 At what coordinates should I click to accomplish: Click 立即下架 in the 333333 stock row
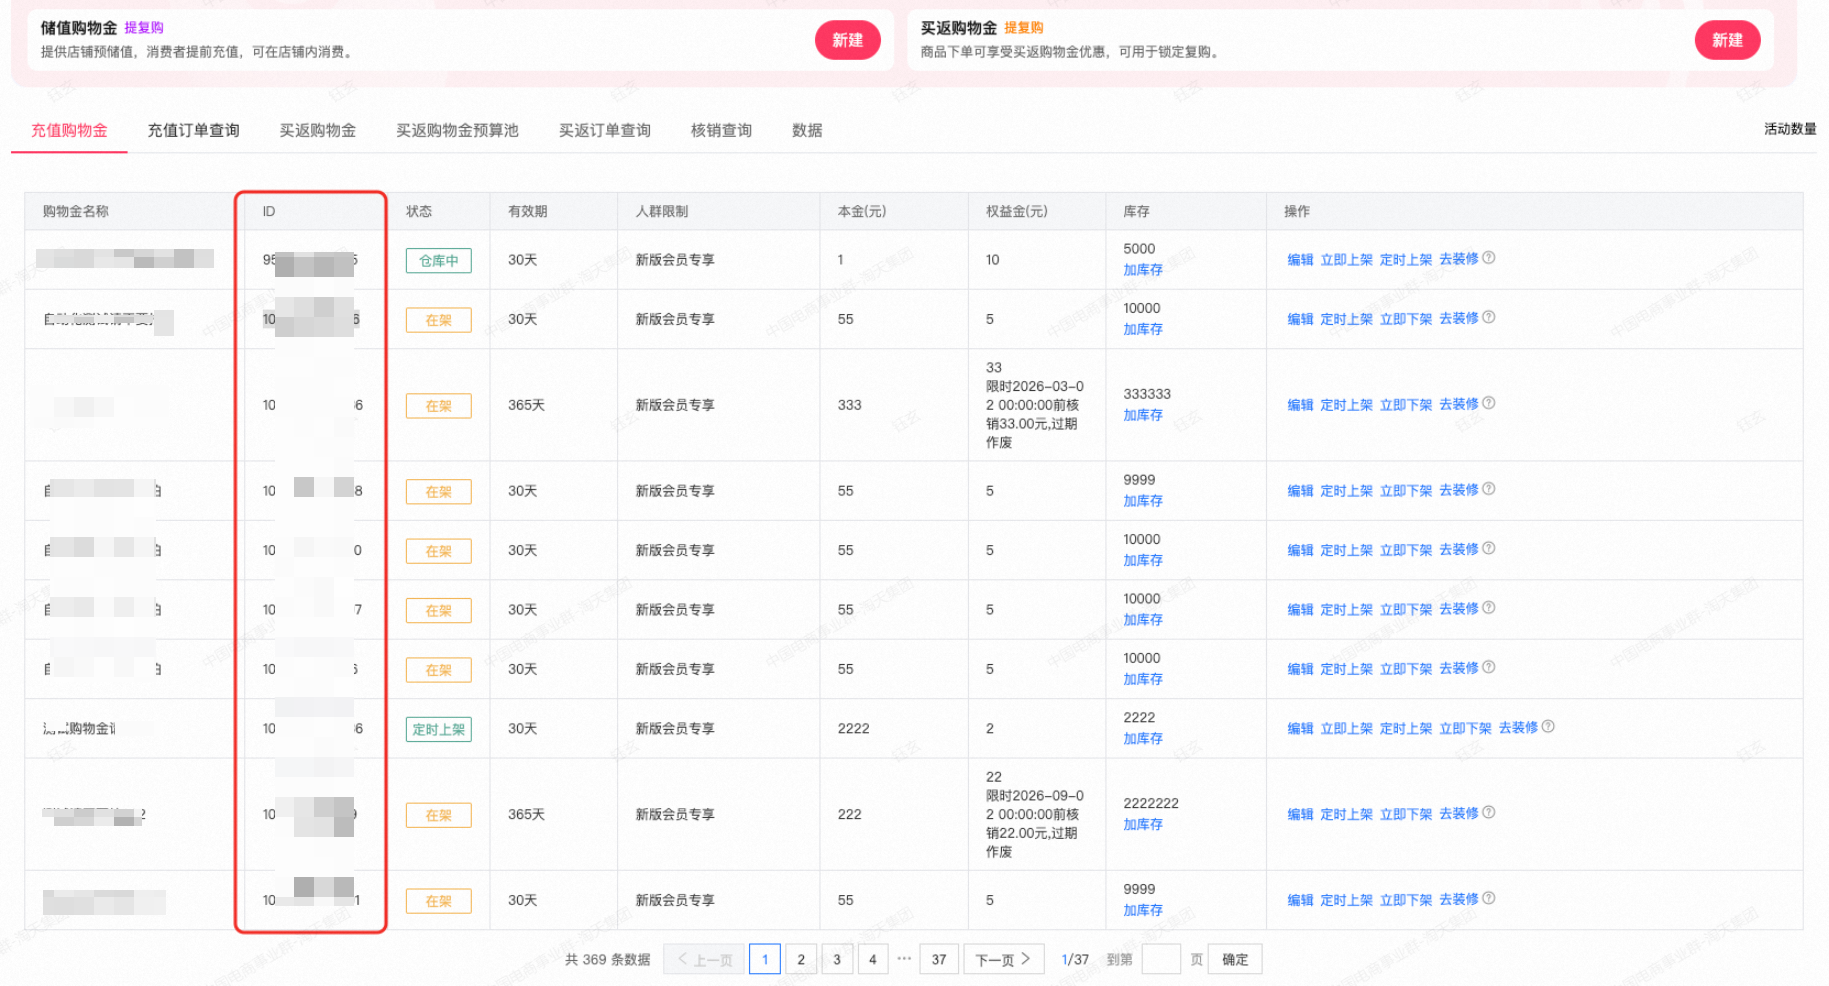(x=1406, y=405)
